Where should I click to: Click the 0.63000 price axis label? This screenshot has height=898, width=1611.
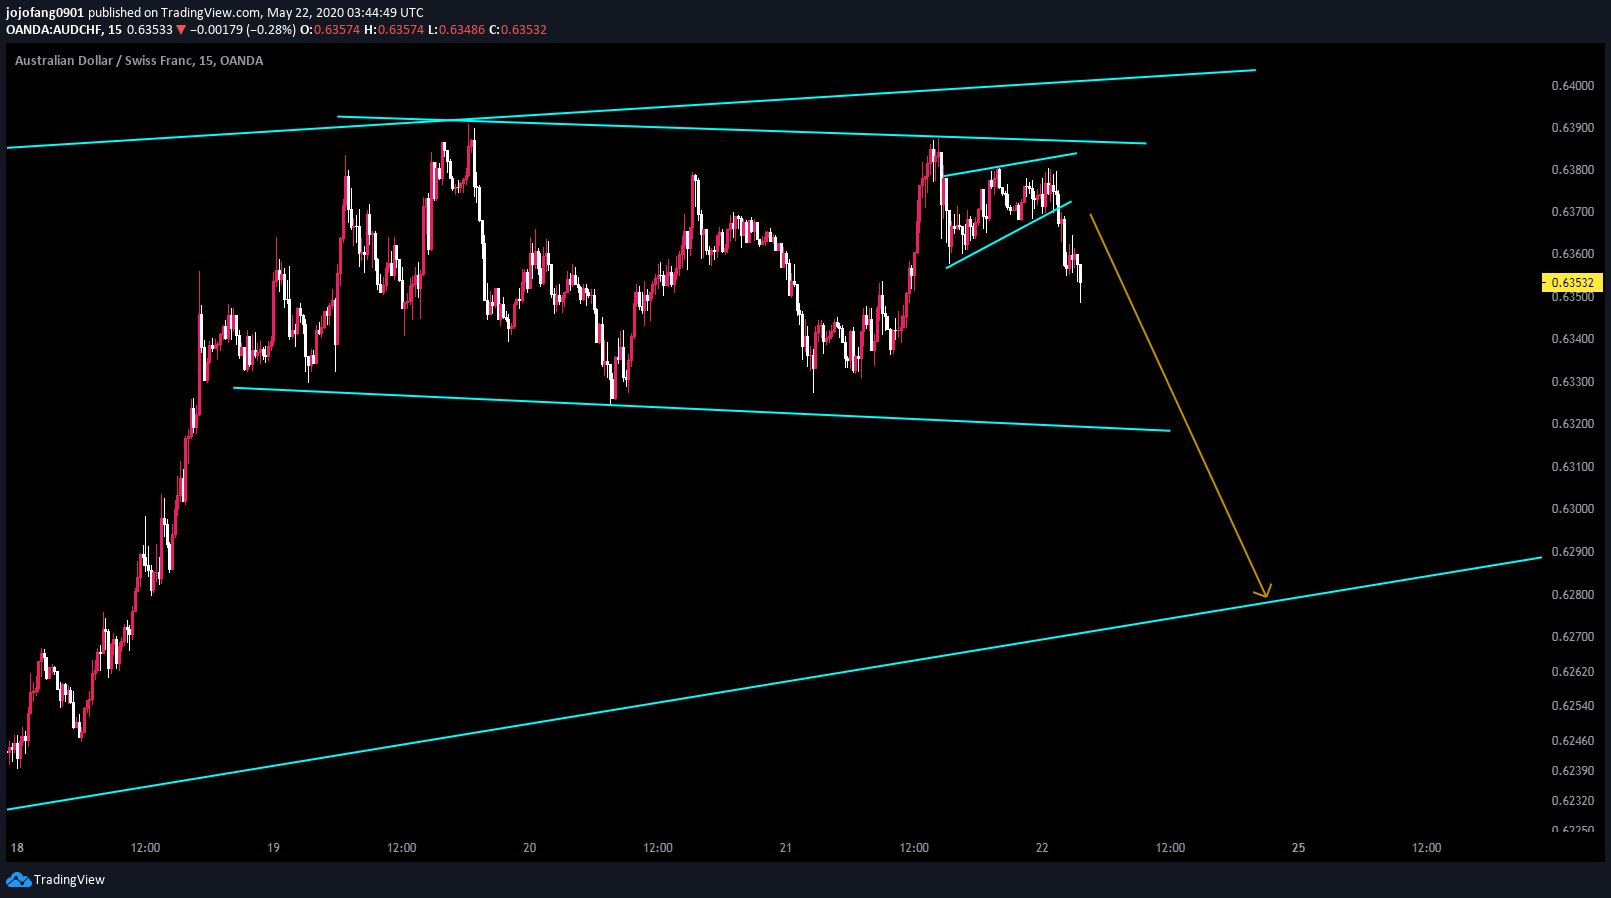point(1573,509)
